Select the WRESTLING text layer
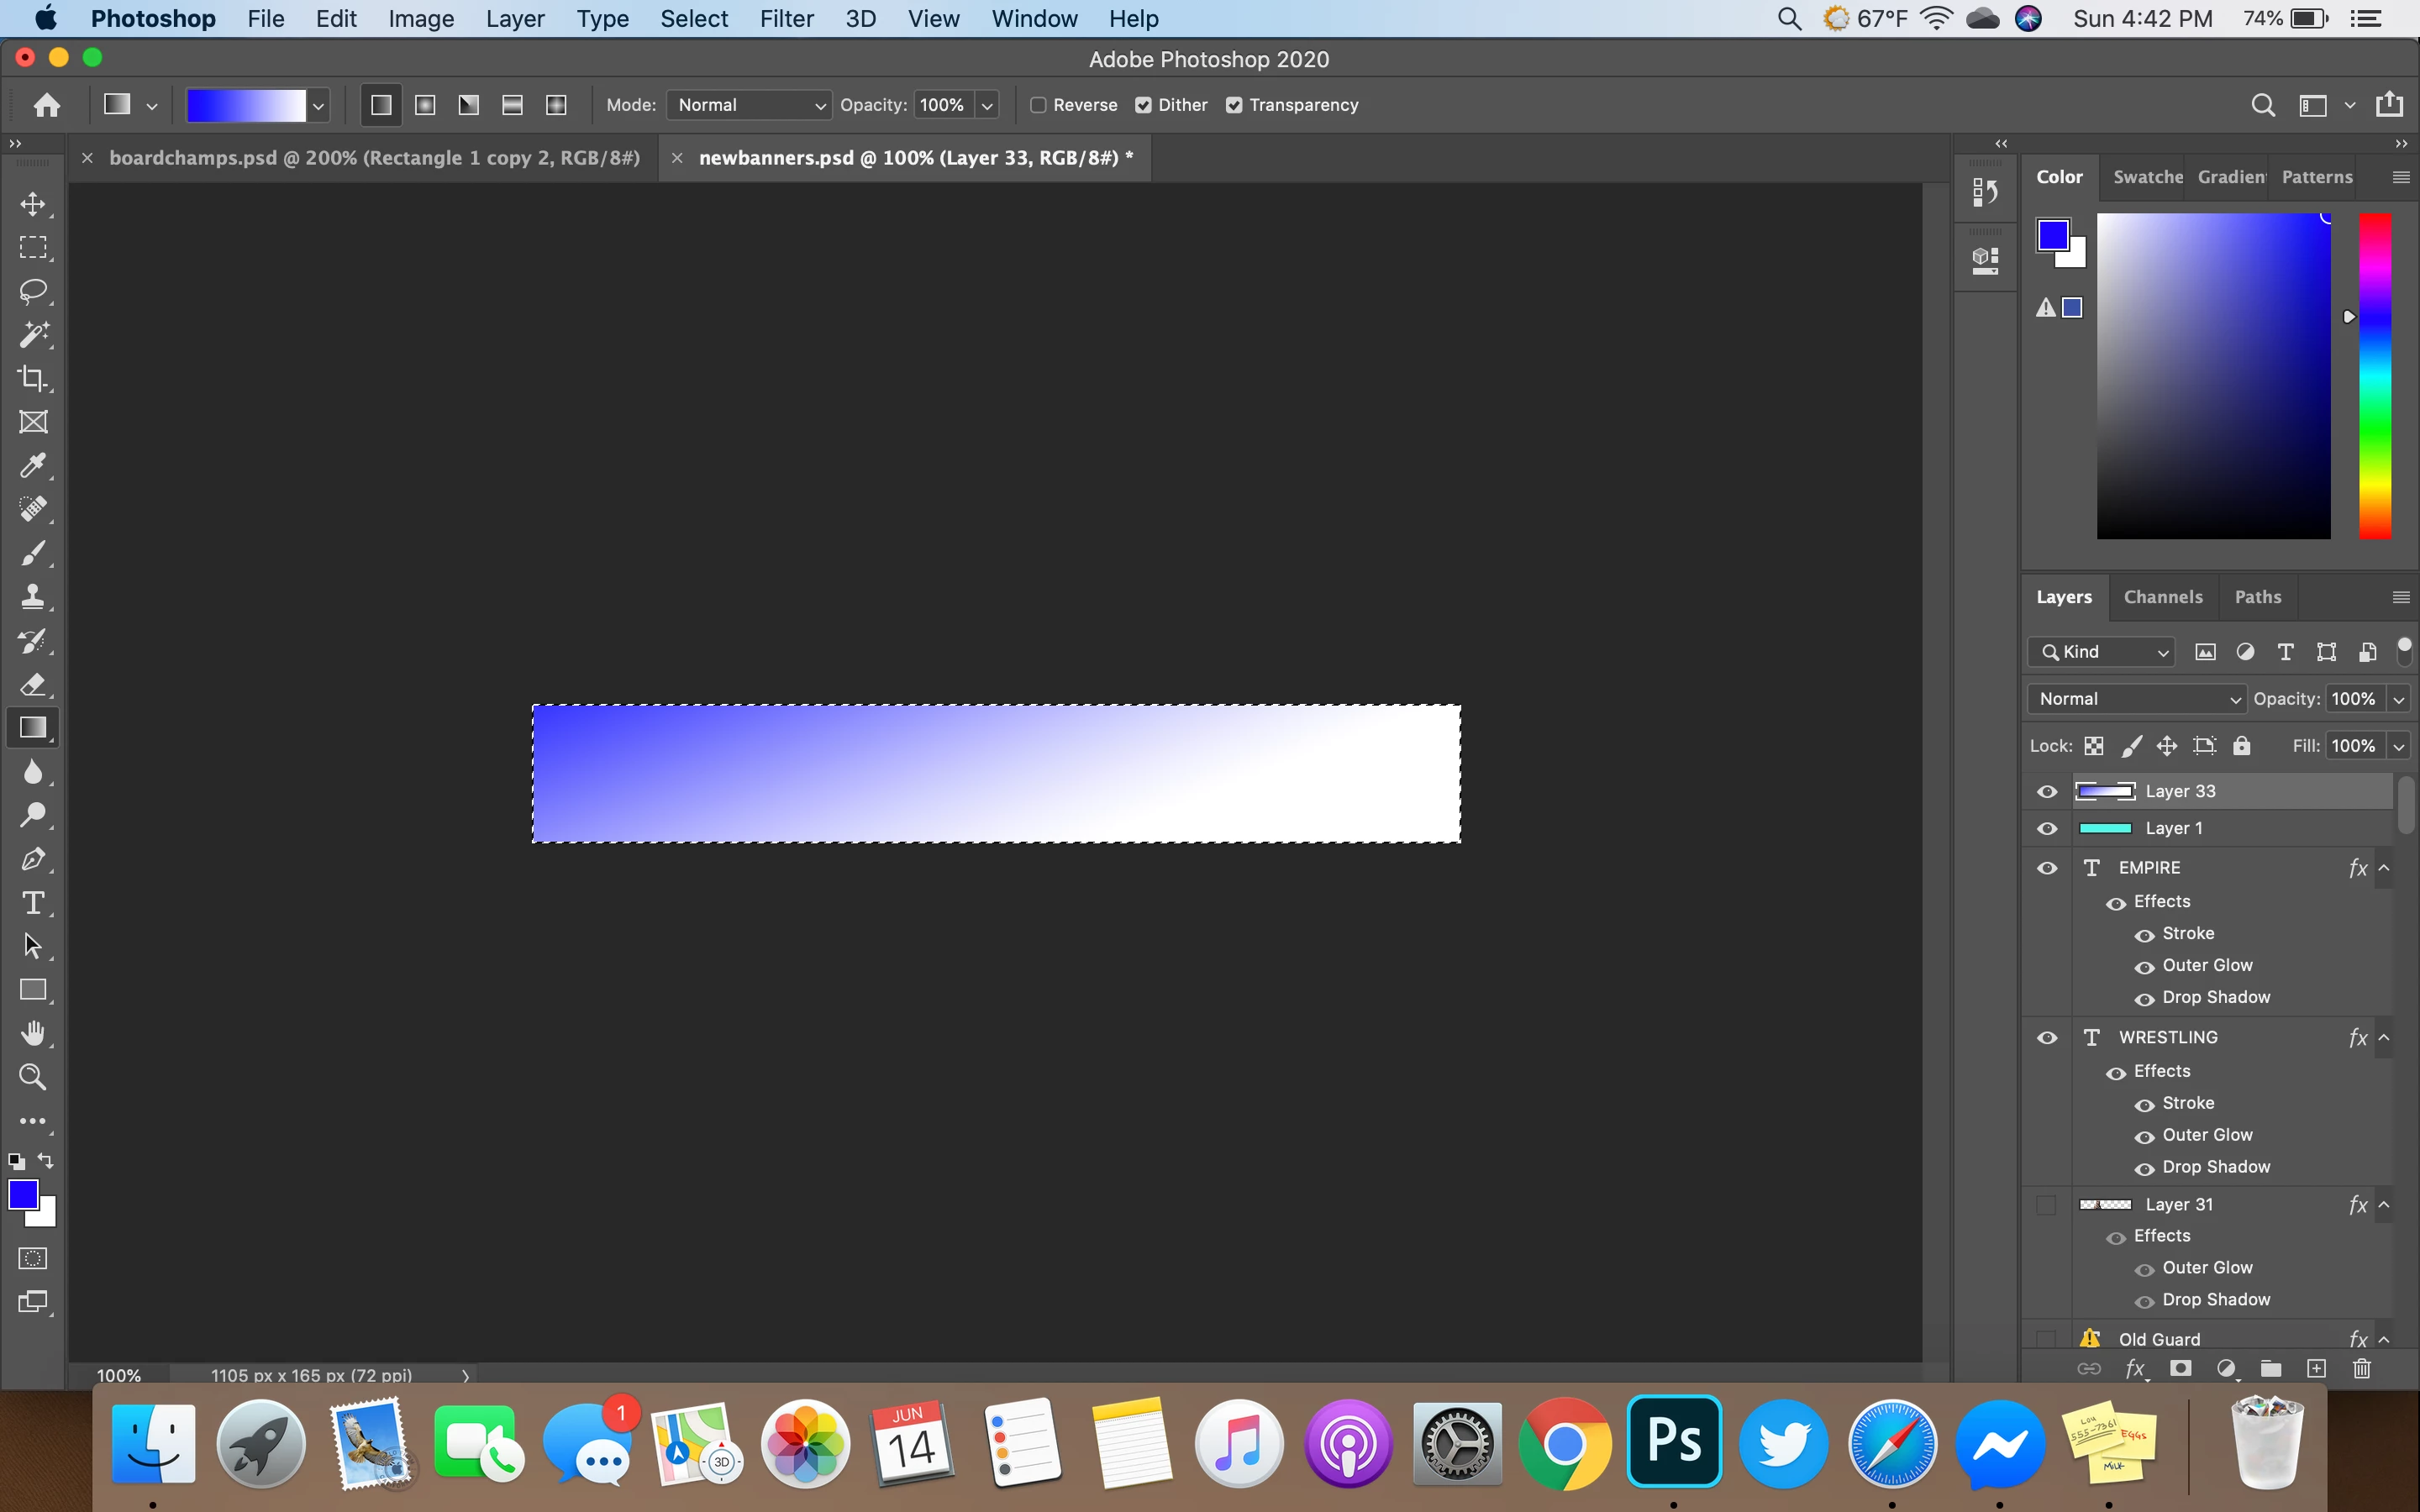 pyautogui.click(x=2168, y=1037)
